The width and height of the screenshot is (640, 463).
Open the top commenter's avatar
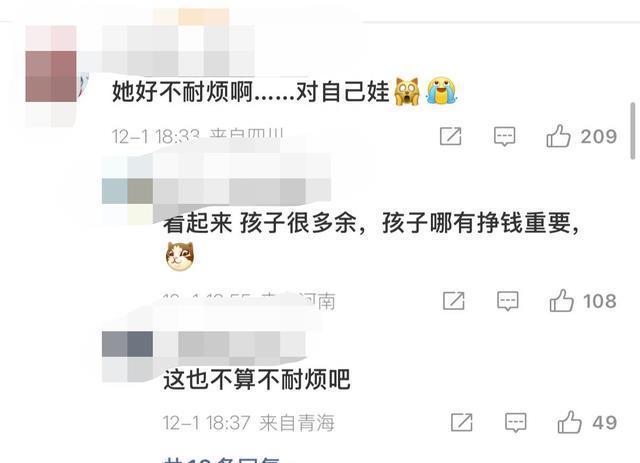(x=51, y=76)
